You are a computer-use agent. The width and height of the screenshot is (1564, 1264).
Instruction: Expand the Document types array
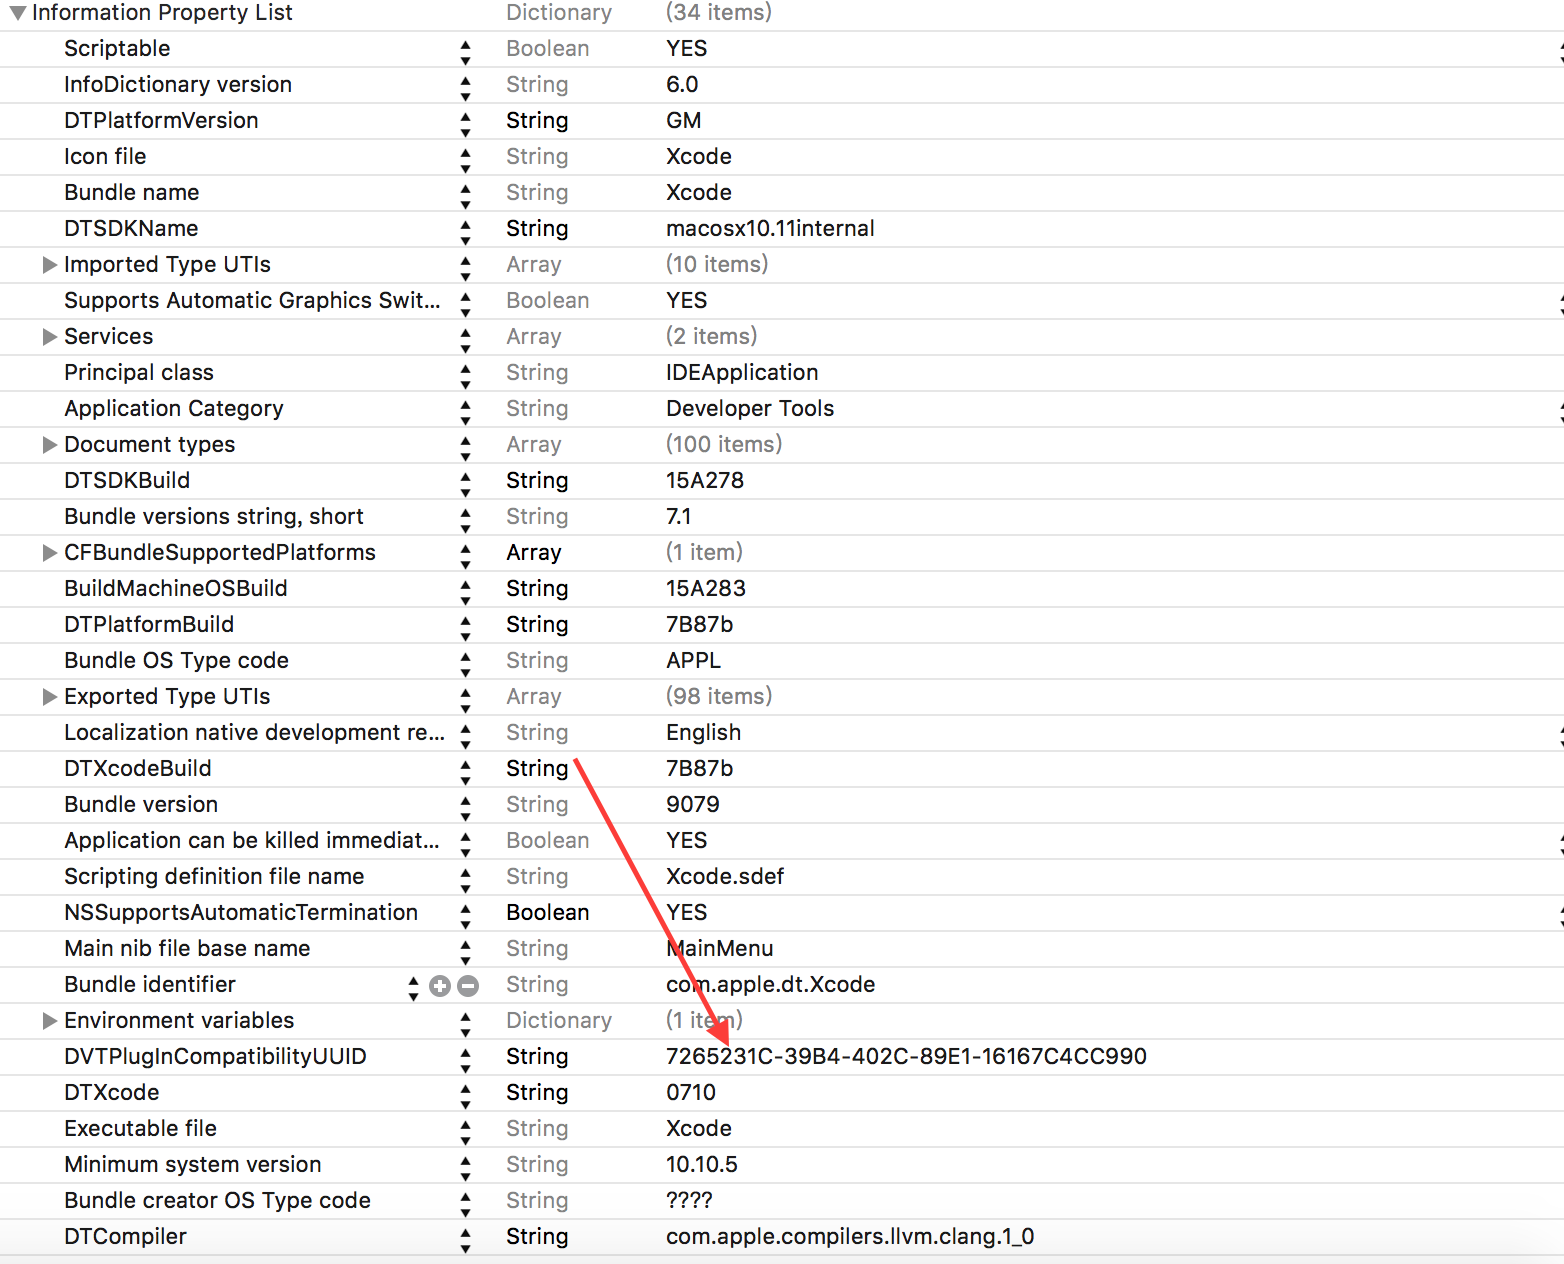click(x=49, y=445)
